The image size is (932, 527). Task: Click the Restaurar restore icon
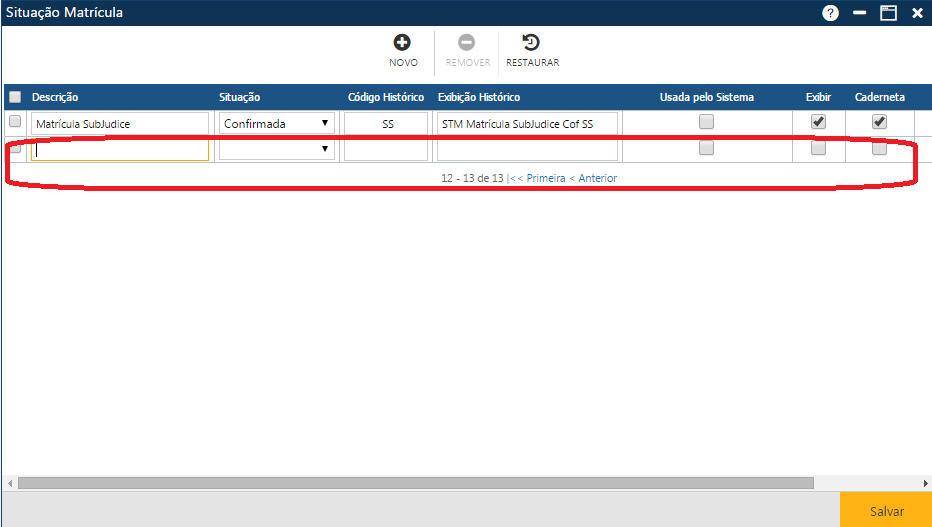[x=532, y=43]
